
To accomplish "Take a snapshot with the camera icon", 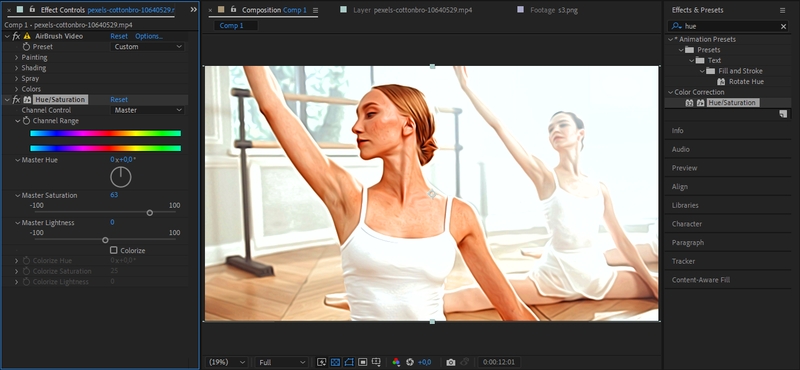I will tap(451, 362).
